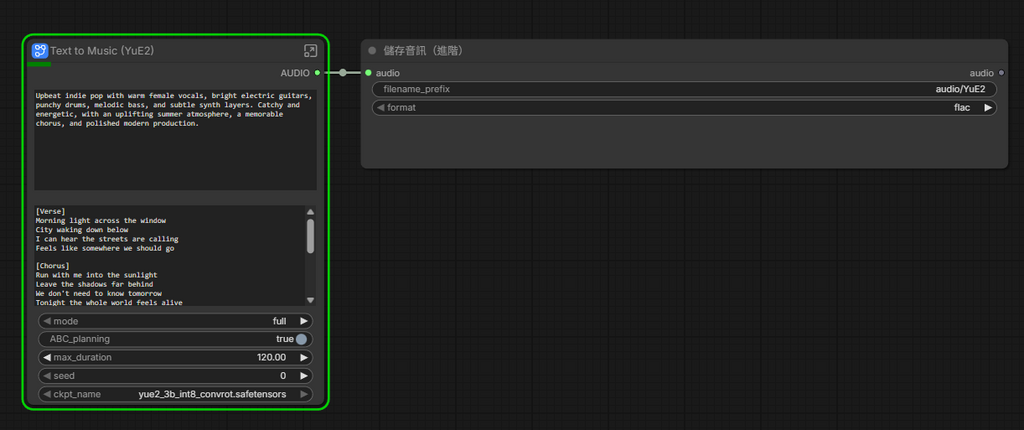Viewport: 1024px width, 430px height.
Task: Open the format dropdown showing flac
Action: click(x=684, y=107)
